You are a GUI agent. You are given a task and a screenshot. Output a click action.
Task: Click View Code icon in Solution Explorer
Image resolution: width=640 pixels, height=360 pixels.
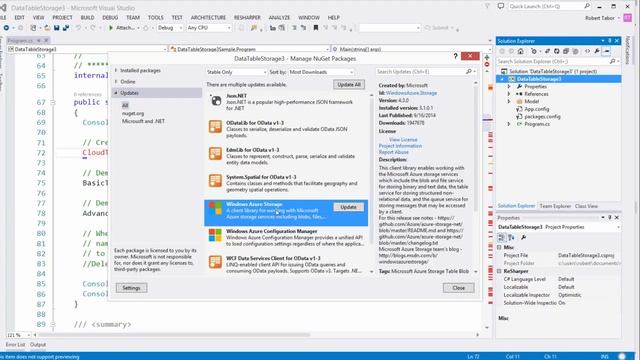click(587, 51)
